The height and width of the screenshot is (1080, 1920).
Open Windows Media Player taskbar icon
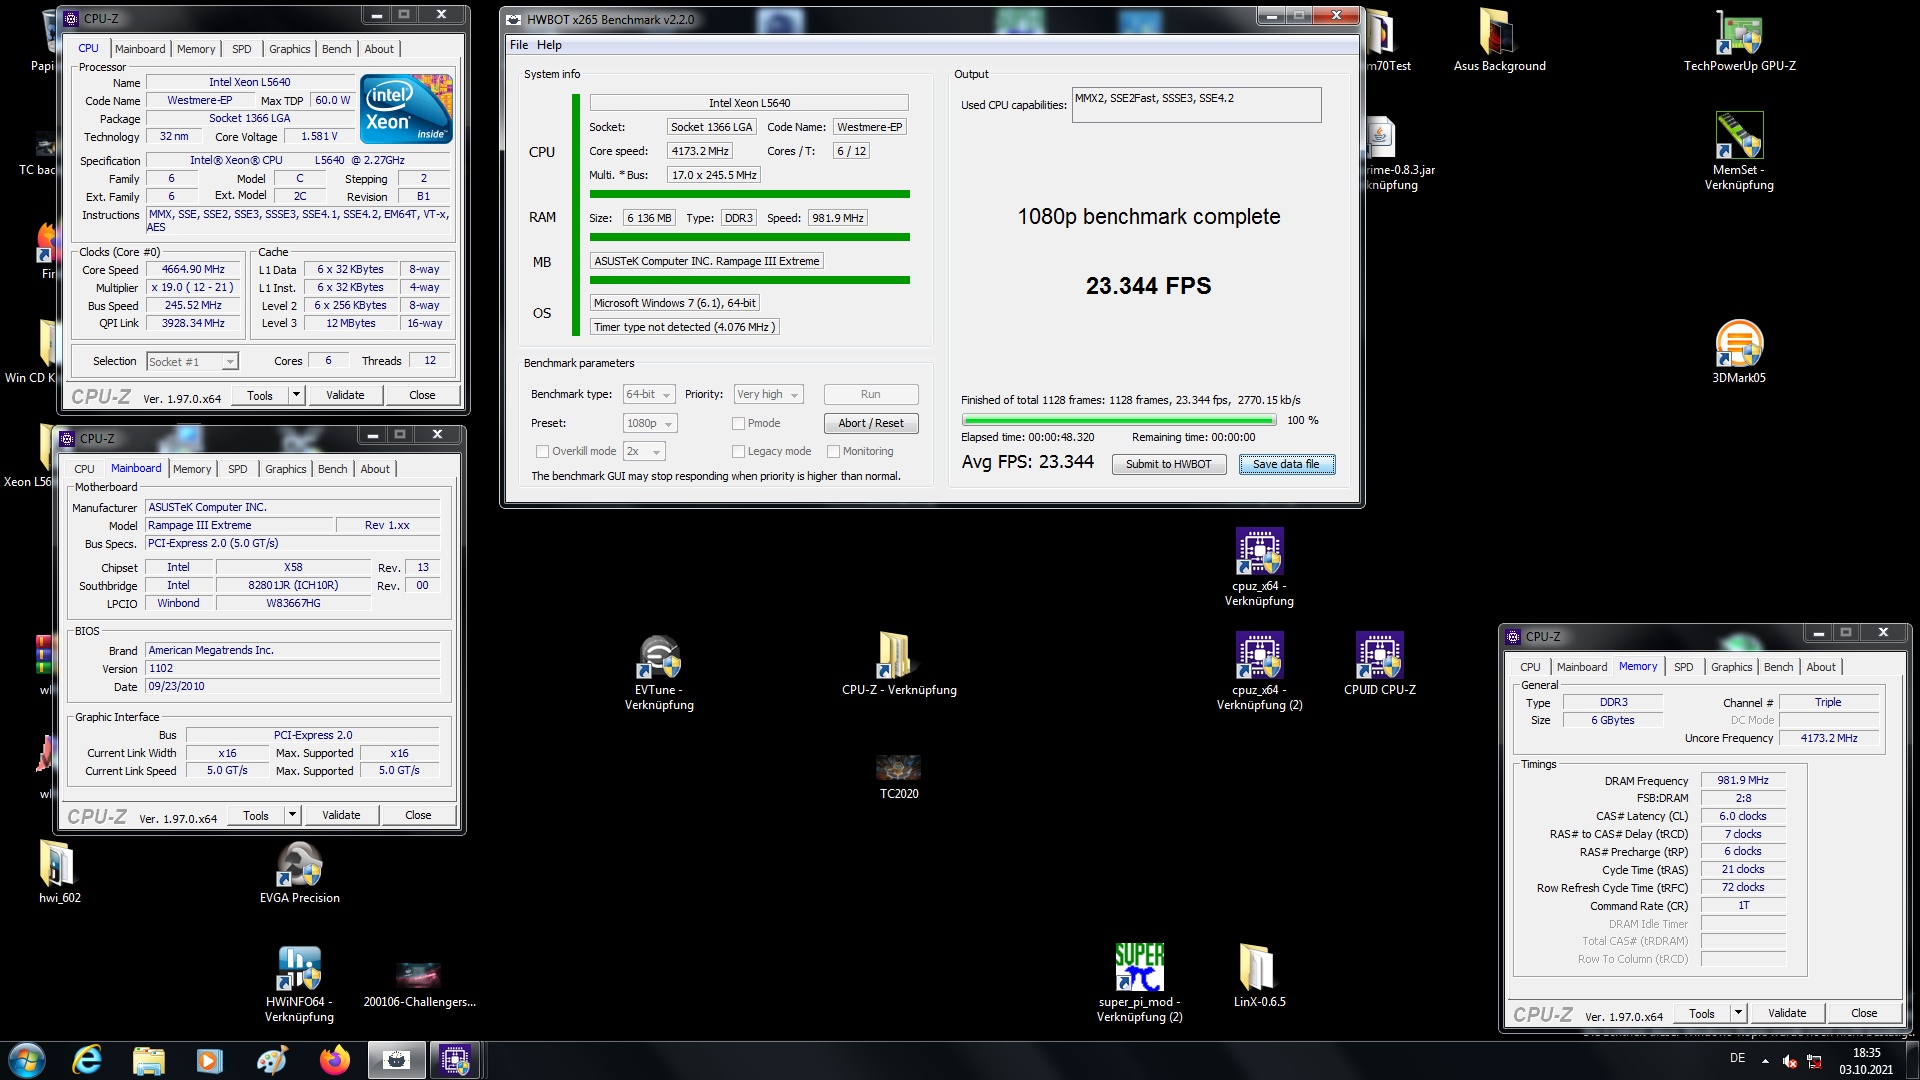click(210, 1060)
